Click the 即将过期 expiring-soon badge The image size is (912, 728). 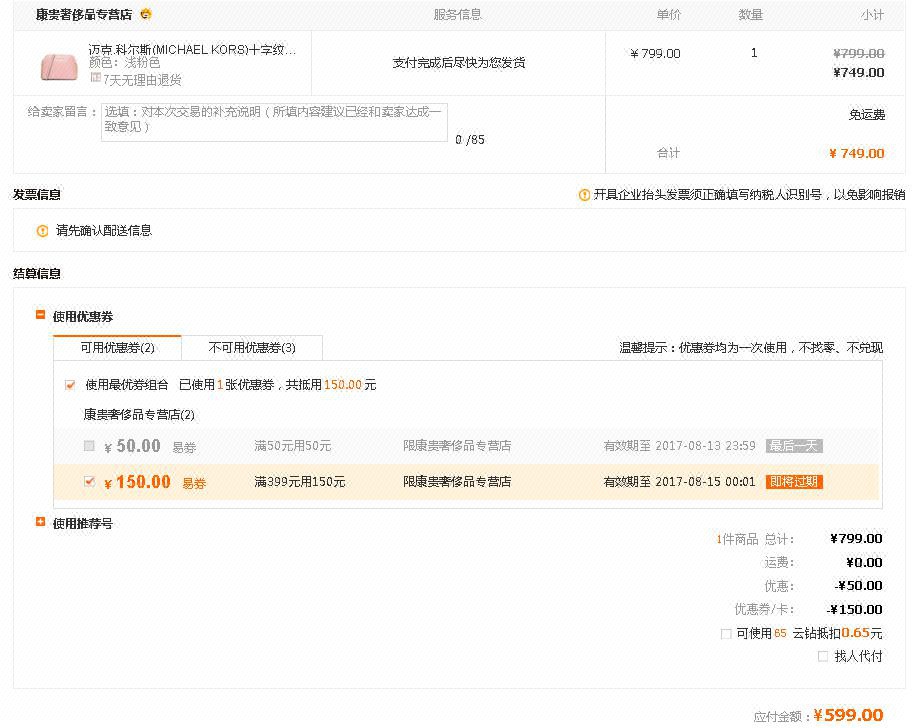[x=793, y=481]
